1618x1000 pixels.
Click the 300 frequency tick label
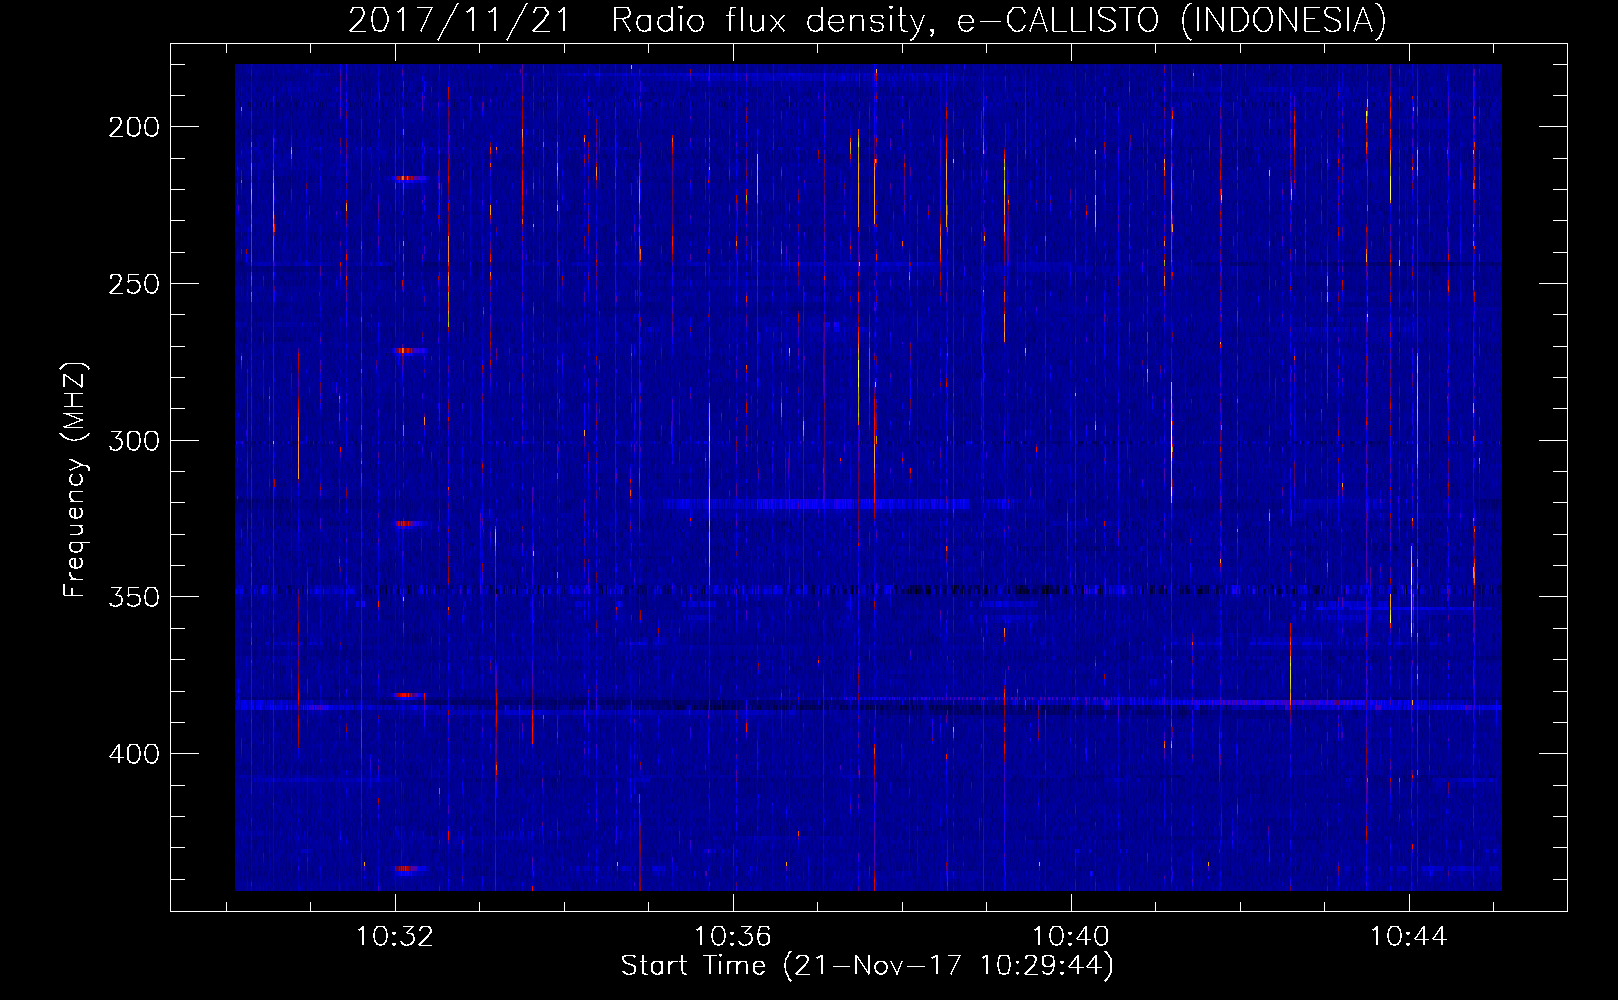(134, 441)
